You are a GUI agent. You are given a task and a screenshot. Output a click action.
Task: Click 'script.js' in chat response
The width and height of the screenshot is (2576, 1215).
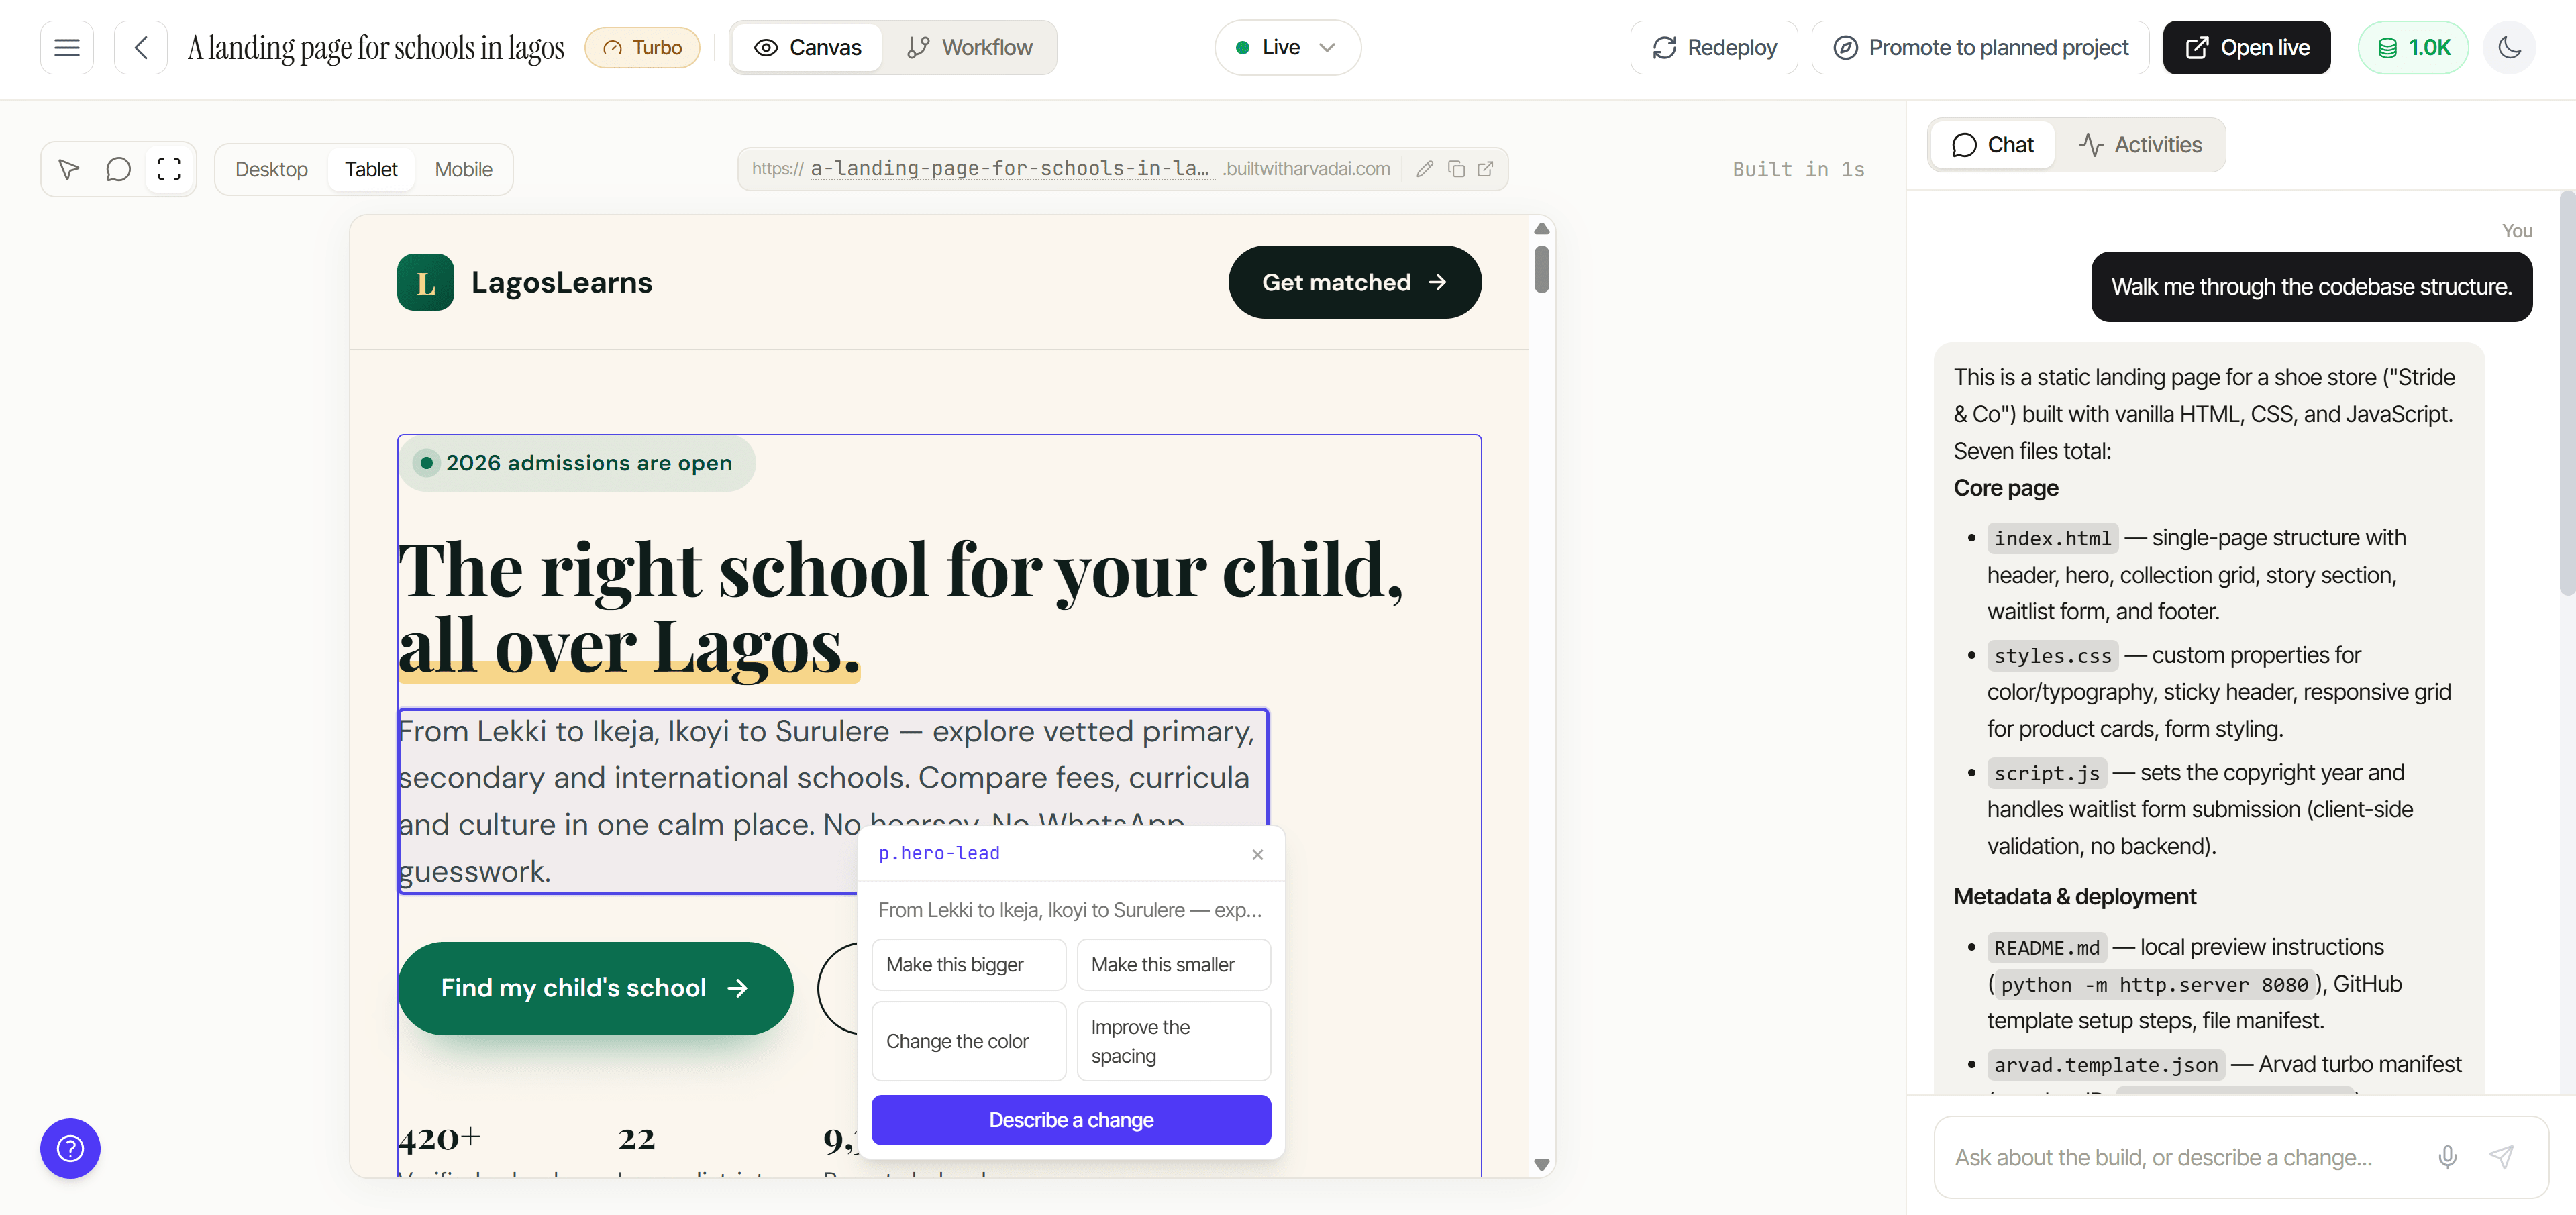(x=2046, y=773)
